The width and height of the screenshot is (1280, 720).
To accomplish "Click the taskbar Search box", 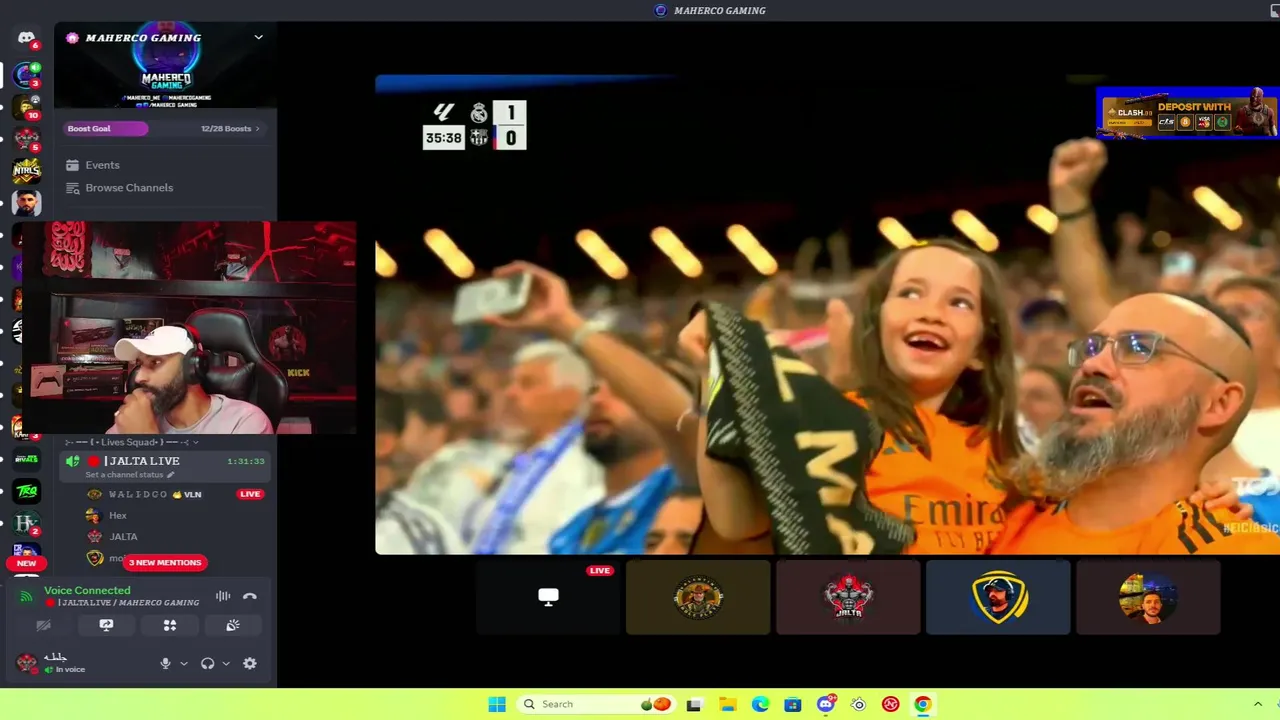I will [597, 704].
